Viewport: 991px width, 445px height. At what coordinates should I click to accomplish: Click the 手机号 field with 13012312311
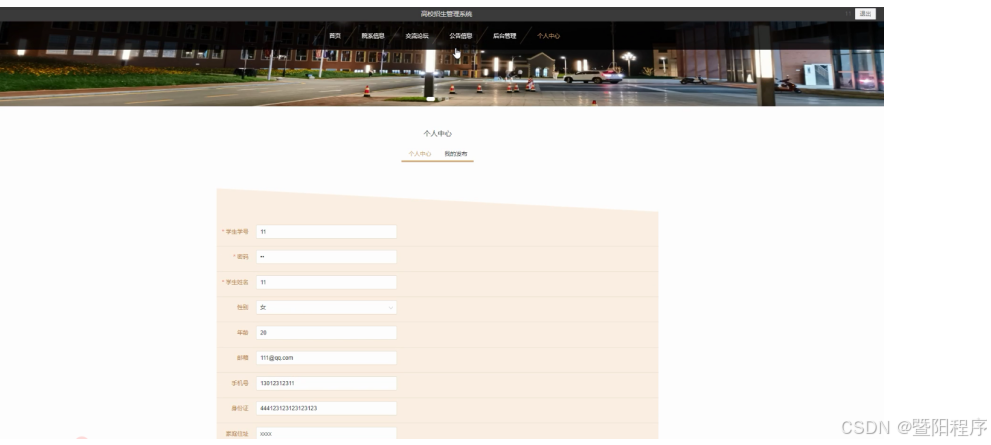coord(326,383)
